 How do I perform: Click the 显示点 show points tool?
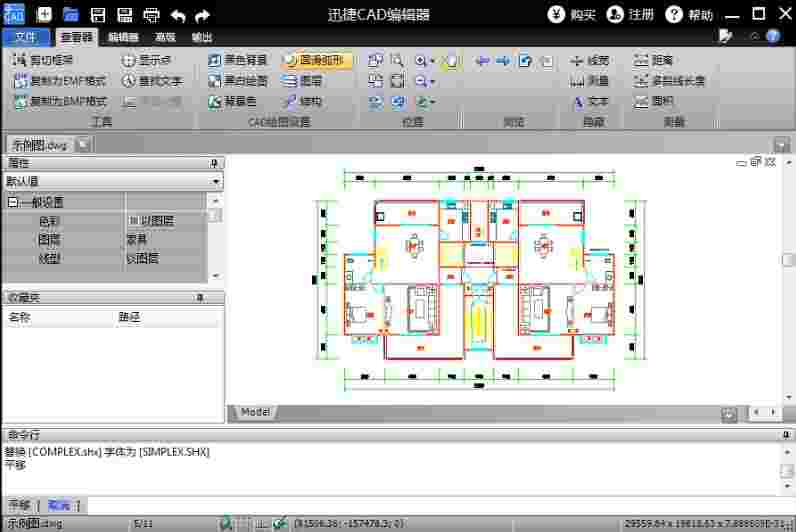click(x=147, y=60)
